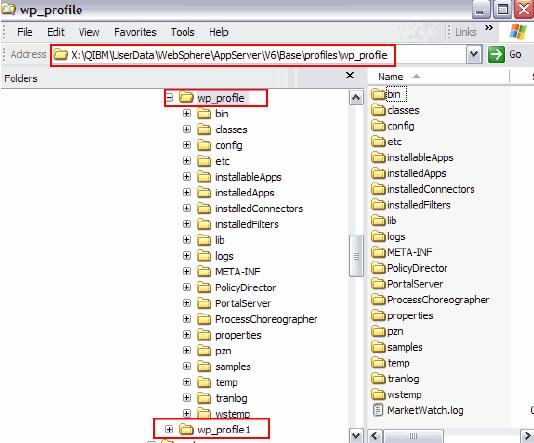Open the MarketWatch.log file icon
This screenshot has height=443, width=534.
[378, 410]
